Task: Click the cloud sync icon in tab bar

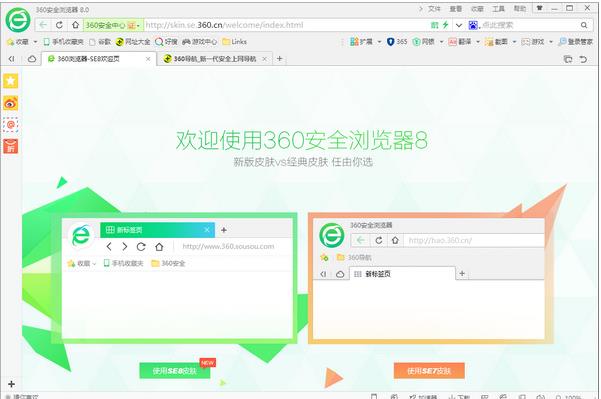Action: 32,59
